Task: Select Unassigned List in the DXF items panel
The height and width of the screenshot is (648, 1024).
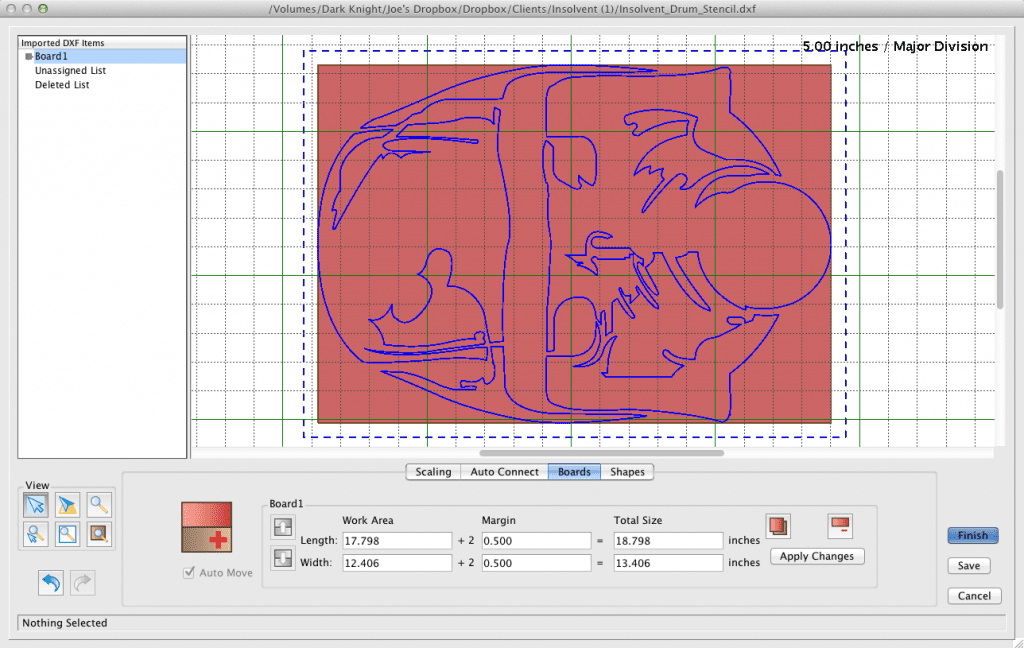Action: tap(70, 70)
